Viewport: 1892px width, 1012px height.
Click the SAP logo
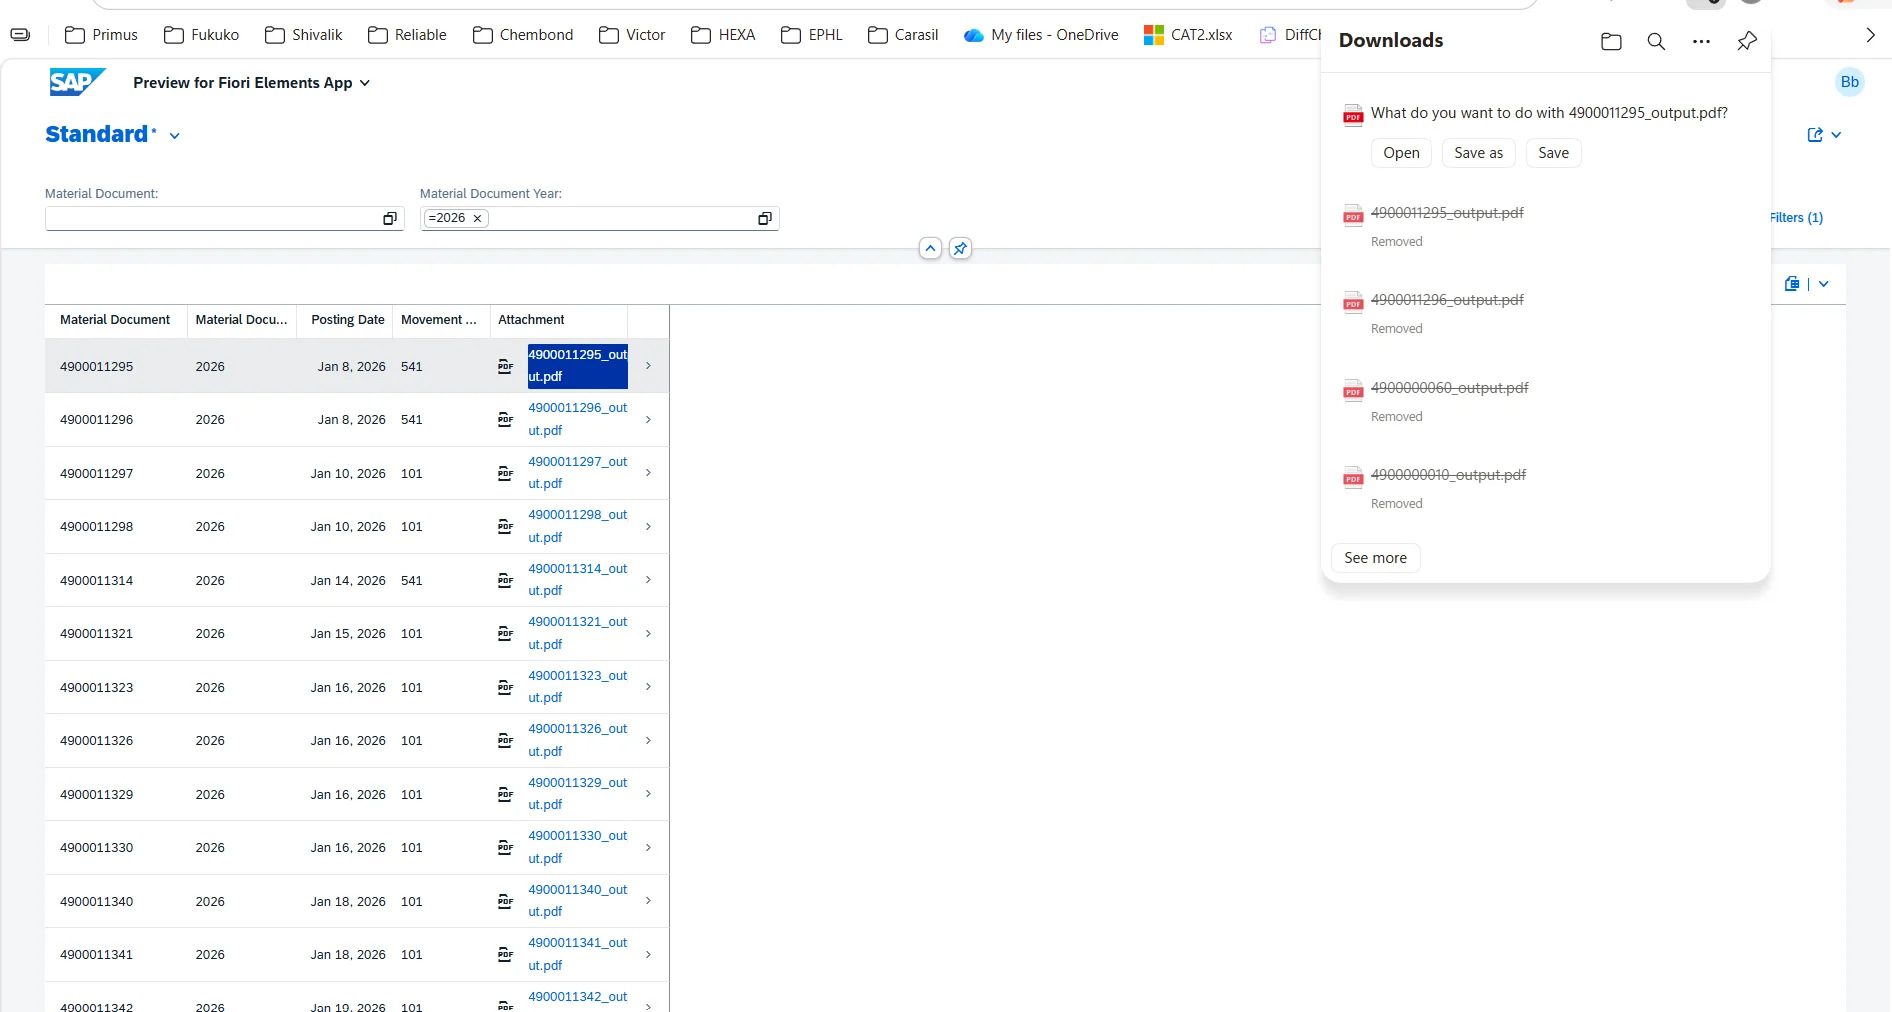(77, 82)
